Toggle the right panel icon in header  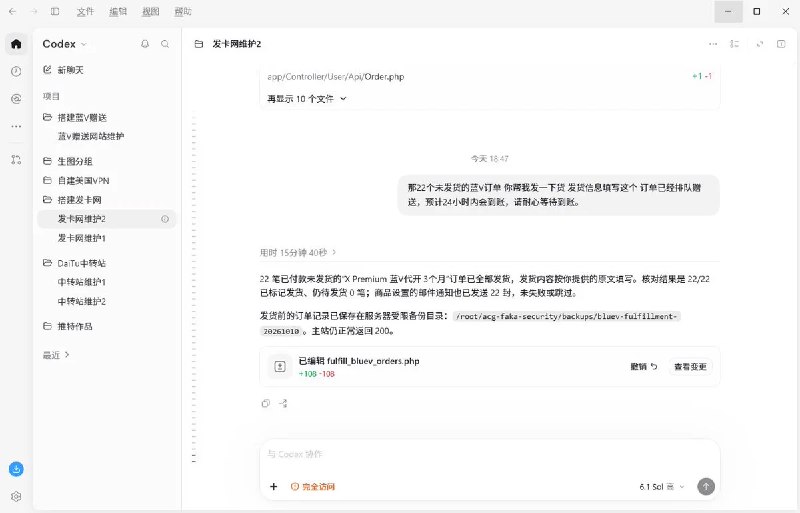[781, 44]
